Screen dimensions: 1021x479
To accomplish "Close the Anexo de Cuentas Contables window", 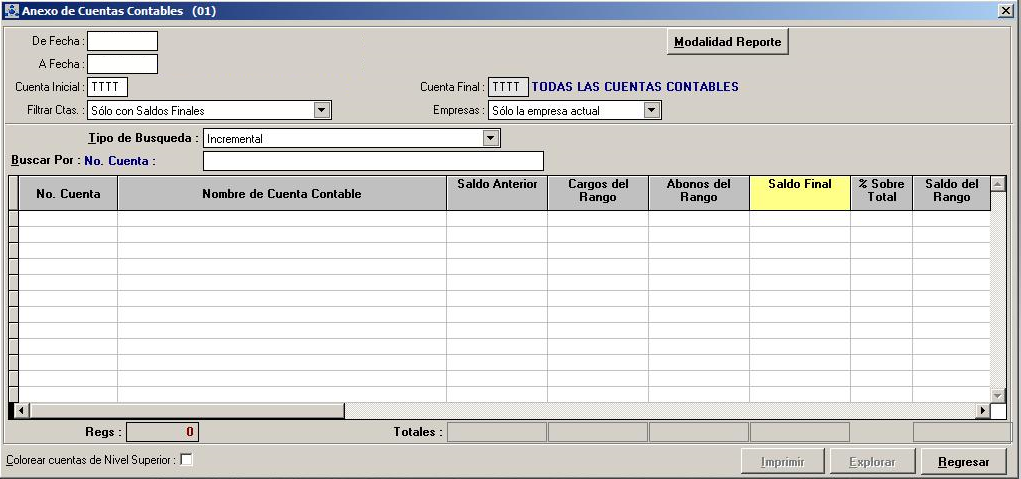I will tap(1005, 10).
